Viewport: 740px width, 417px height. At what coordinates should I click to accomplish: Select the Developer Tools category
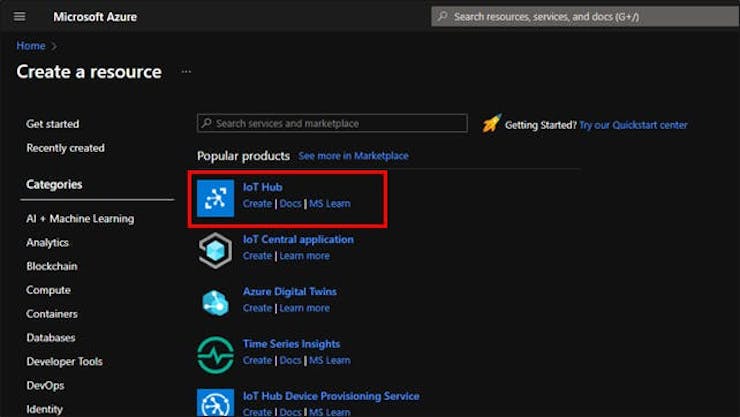coord(64,361)
